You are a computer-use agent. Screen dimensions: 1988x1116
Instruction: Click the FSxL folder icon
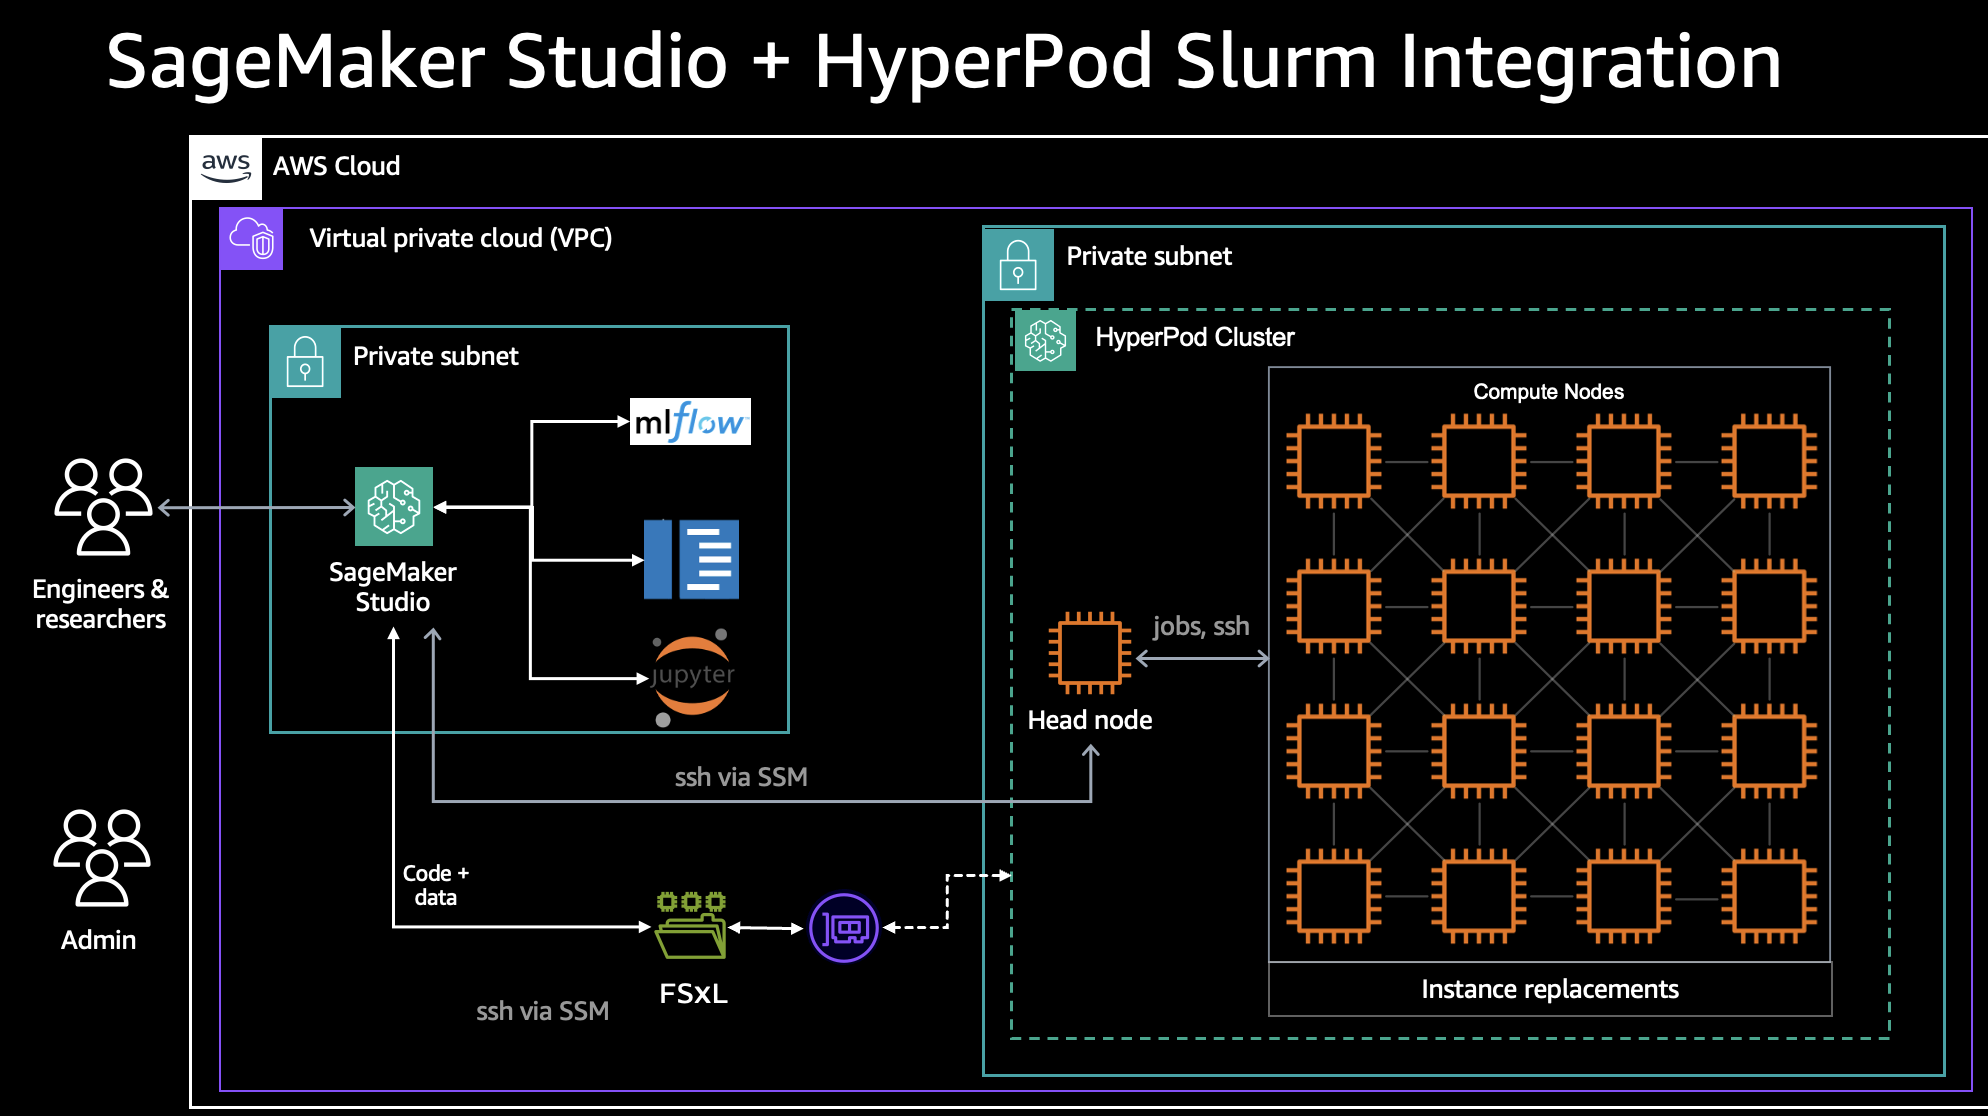coord(691,926)
